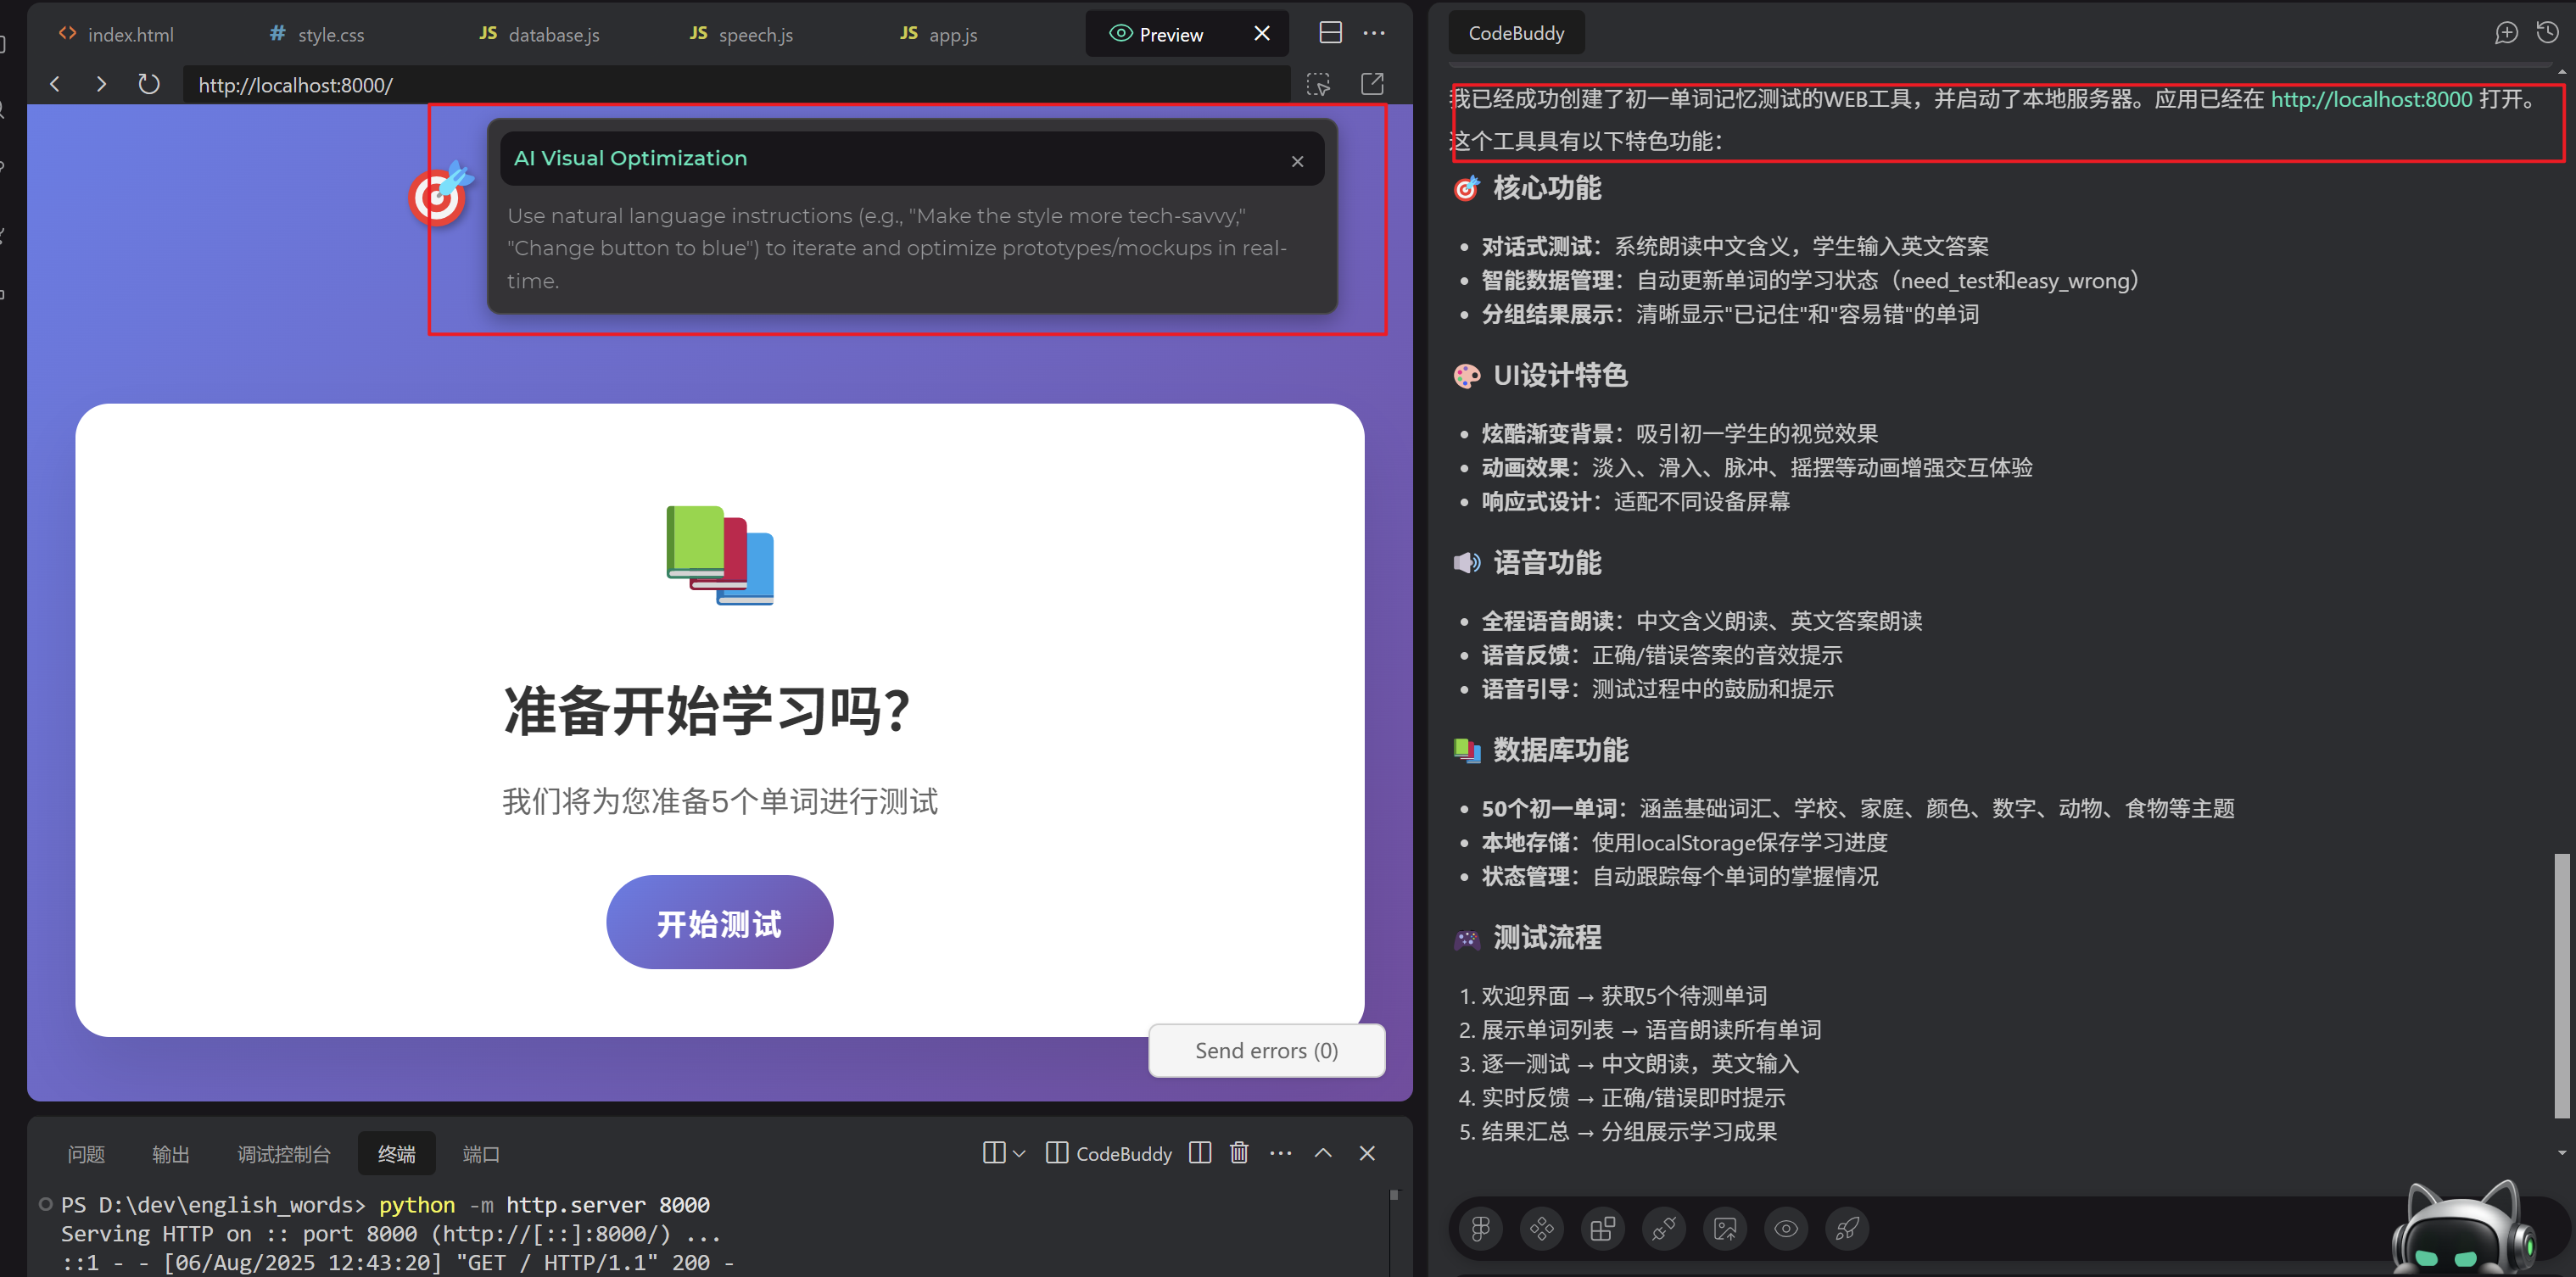Screen dimensions: 2576x1277
Task: Switch to the 输出 panel tab
Action: (x=170, y=1154)
